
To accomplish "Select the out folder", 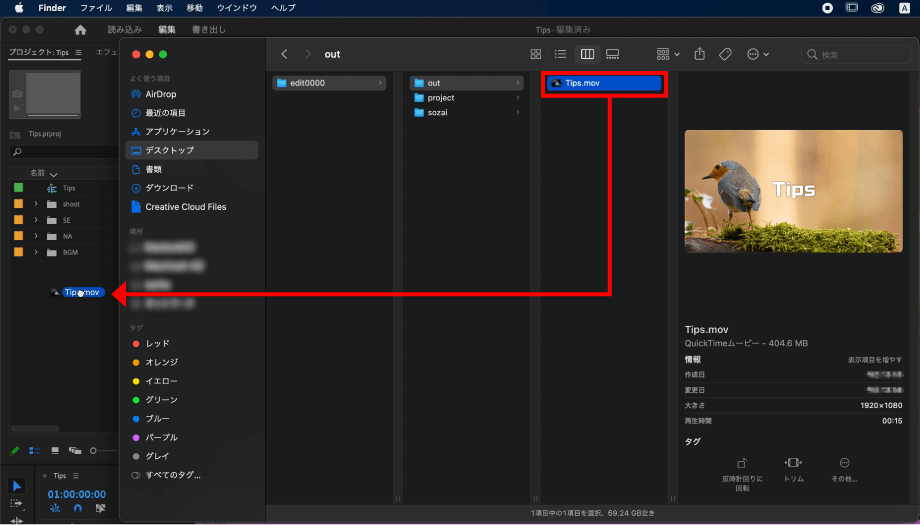I will [466, 83].
